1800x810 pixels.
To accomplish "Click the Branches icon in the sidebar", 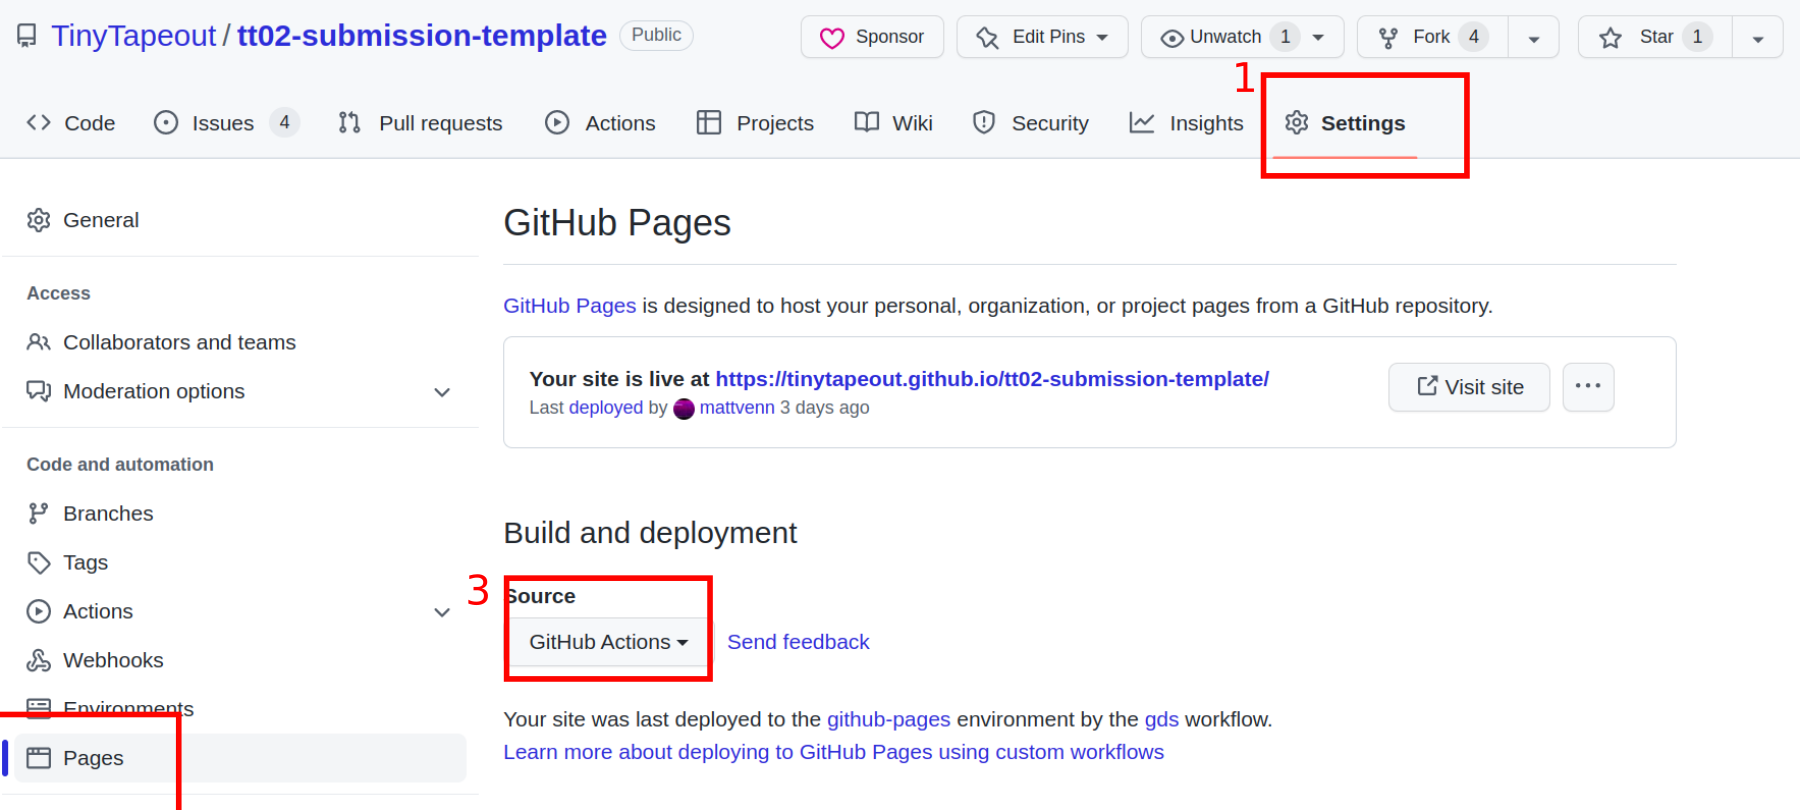I will pos(38,513).
